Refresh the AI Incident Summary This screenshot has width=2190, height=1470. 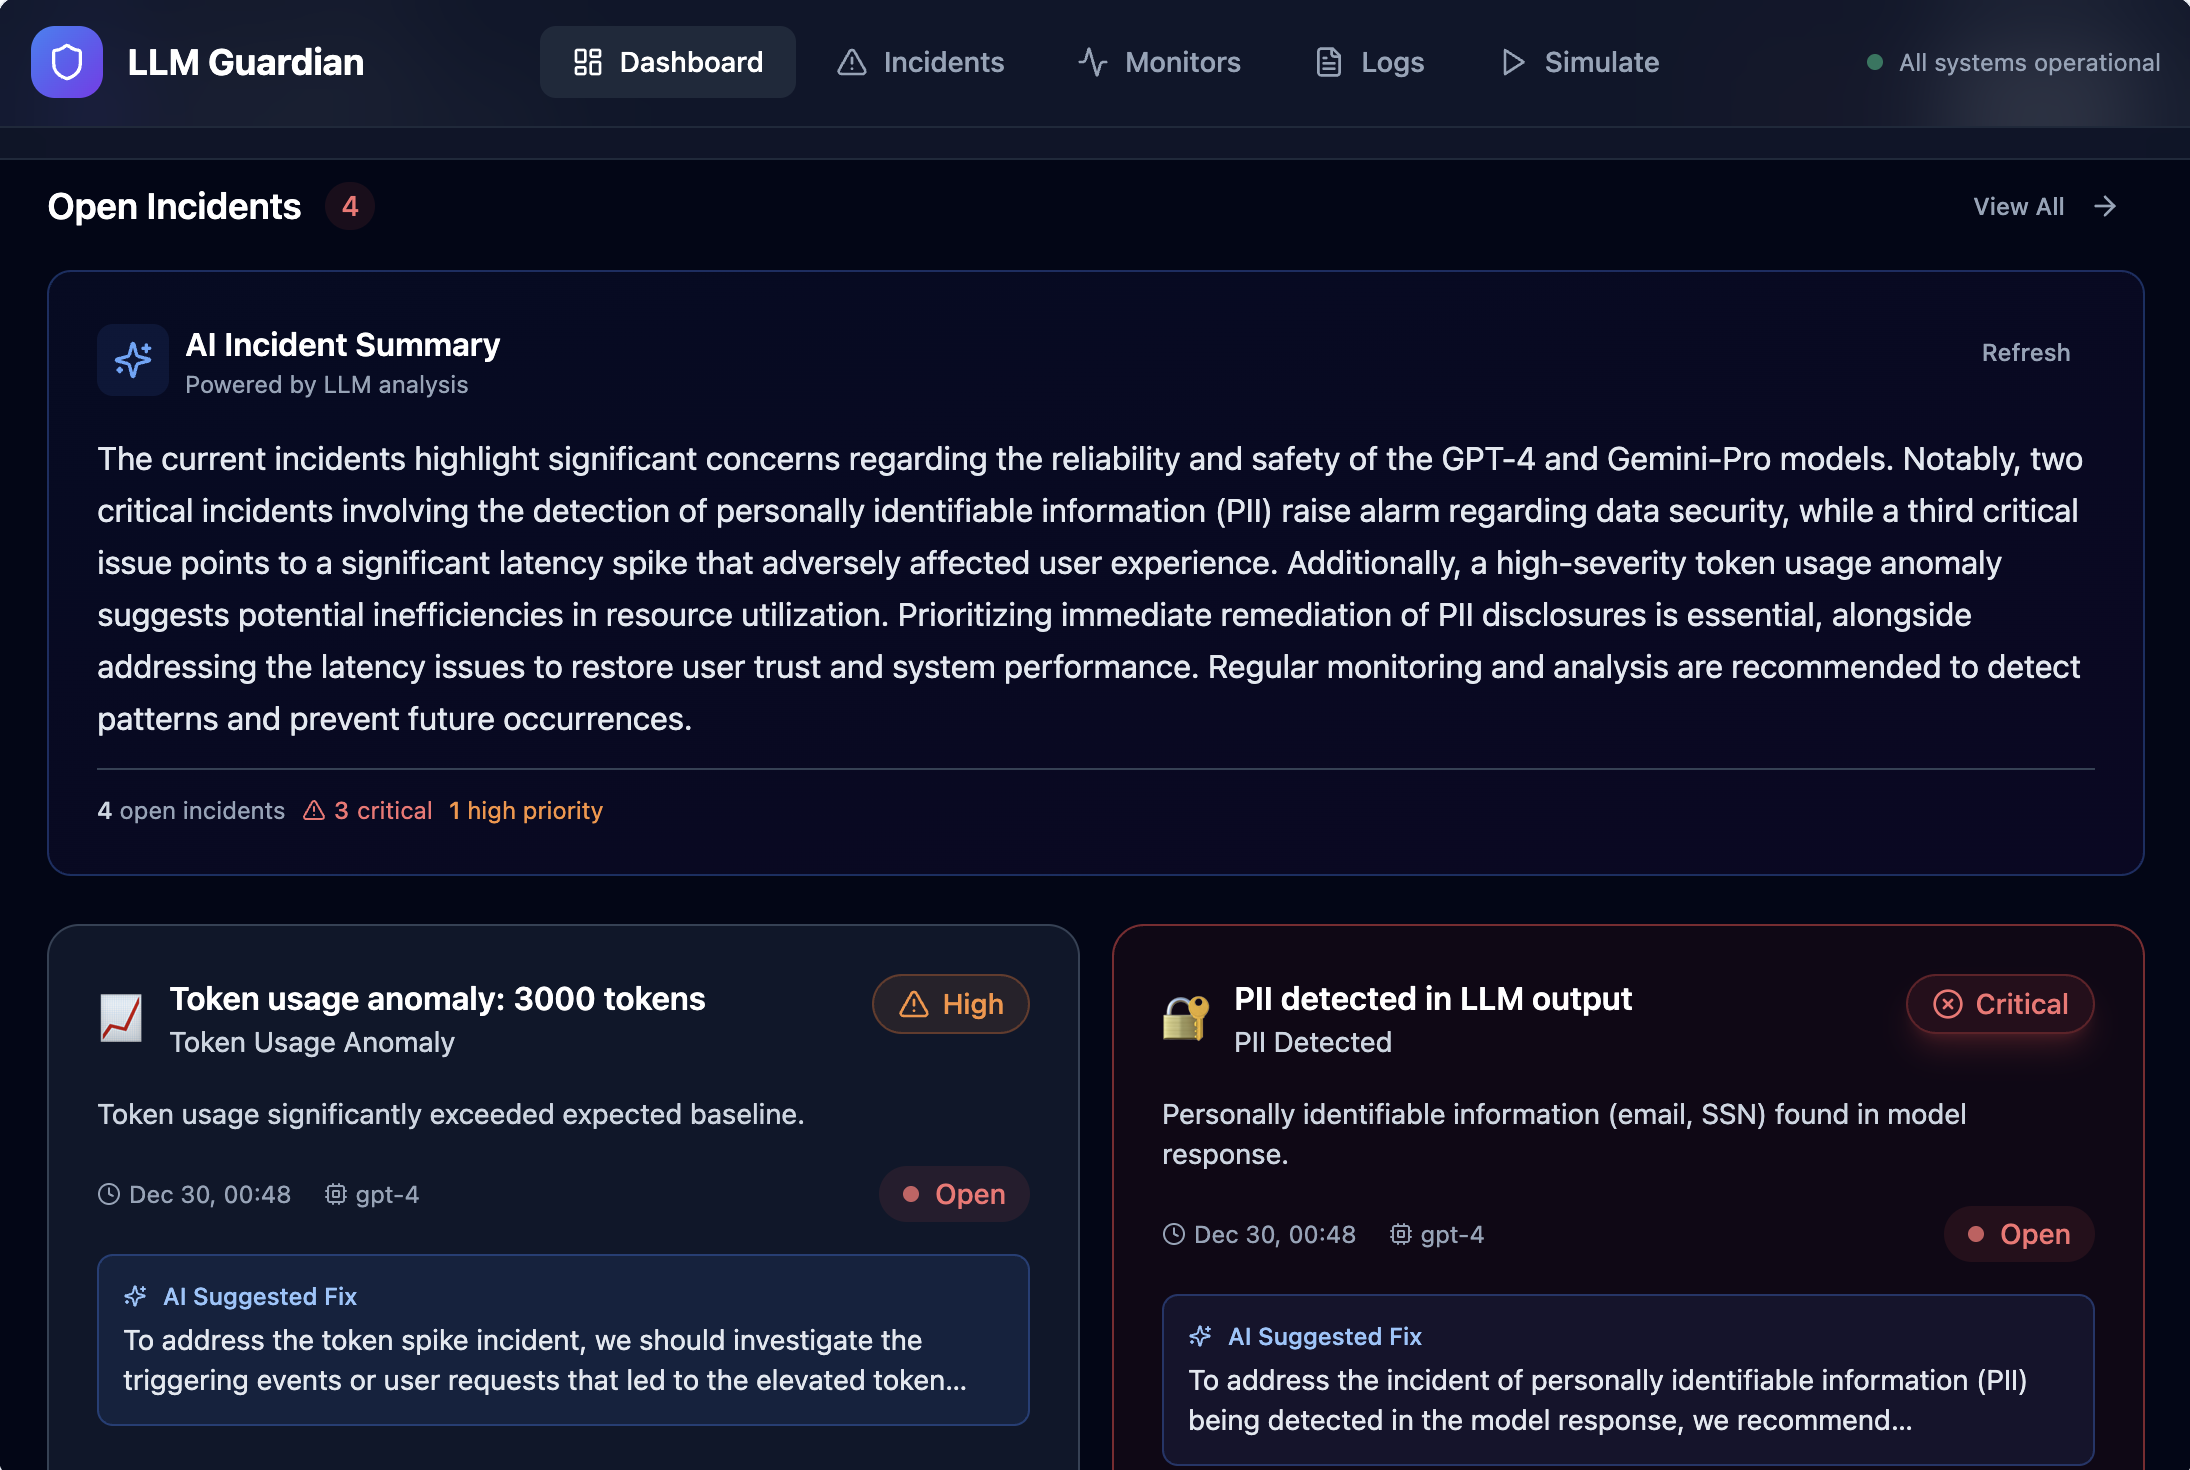(x=2025, y=352)
